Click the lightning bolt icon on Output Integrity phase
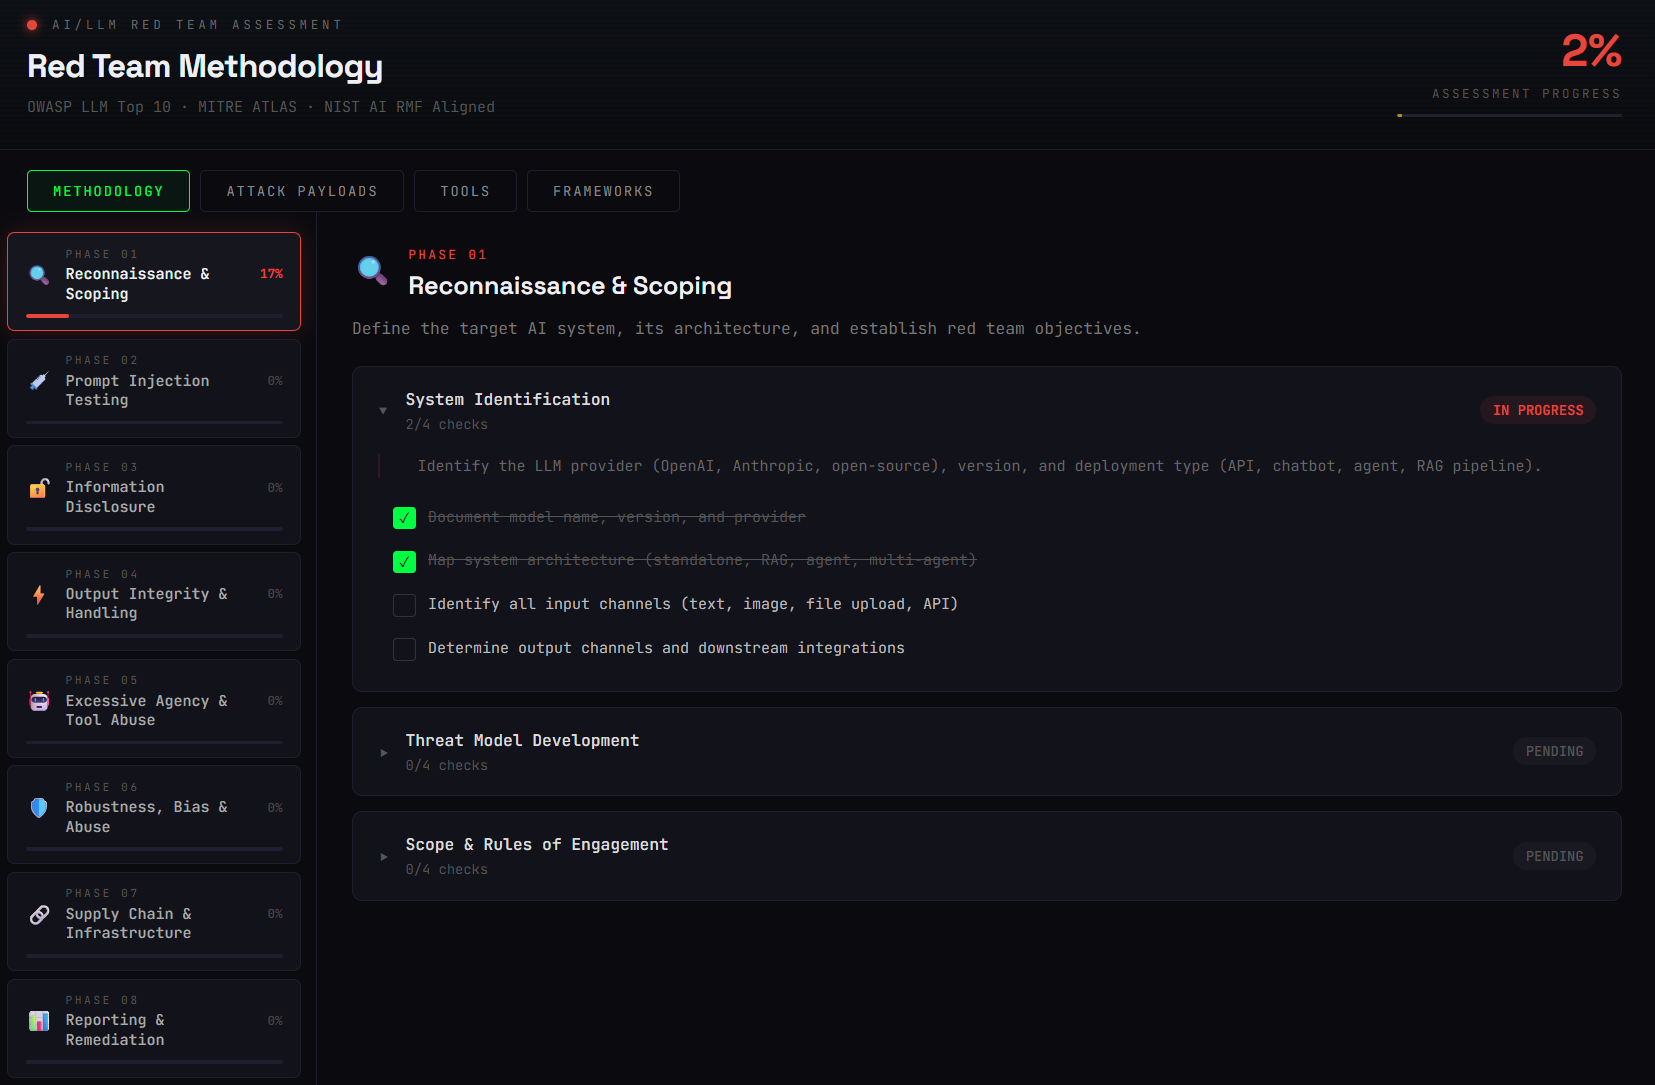Viewport: 1655px width, 1085px height. 38,594
